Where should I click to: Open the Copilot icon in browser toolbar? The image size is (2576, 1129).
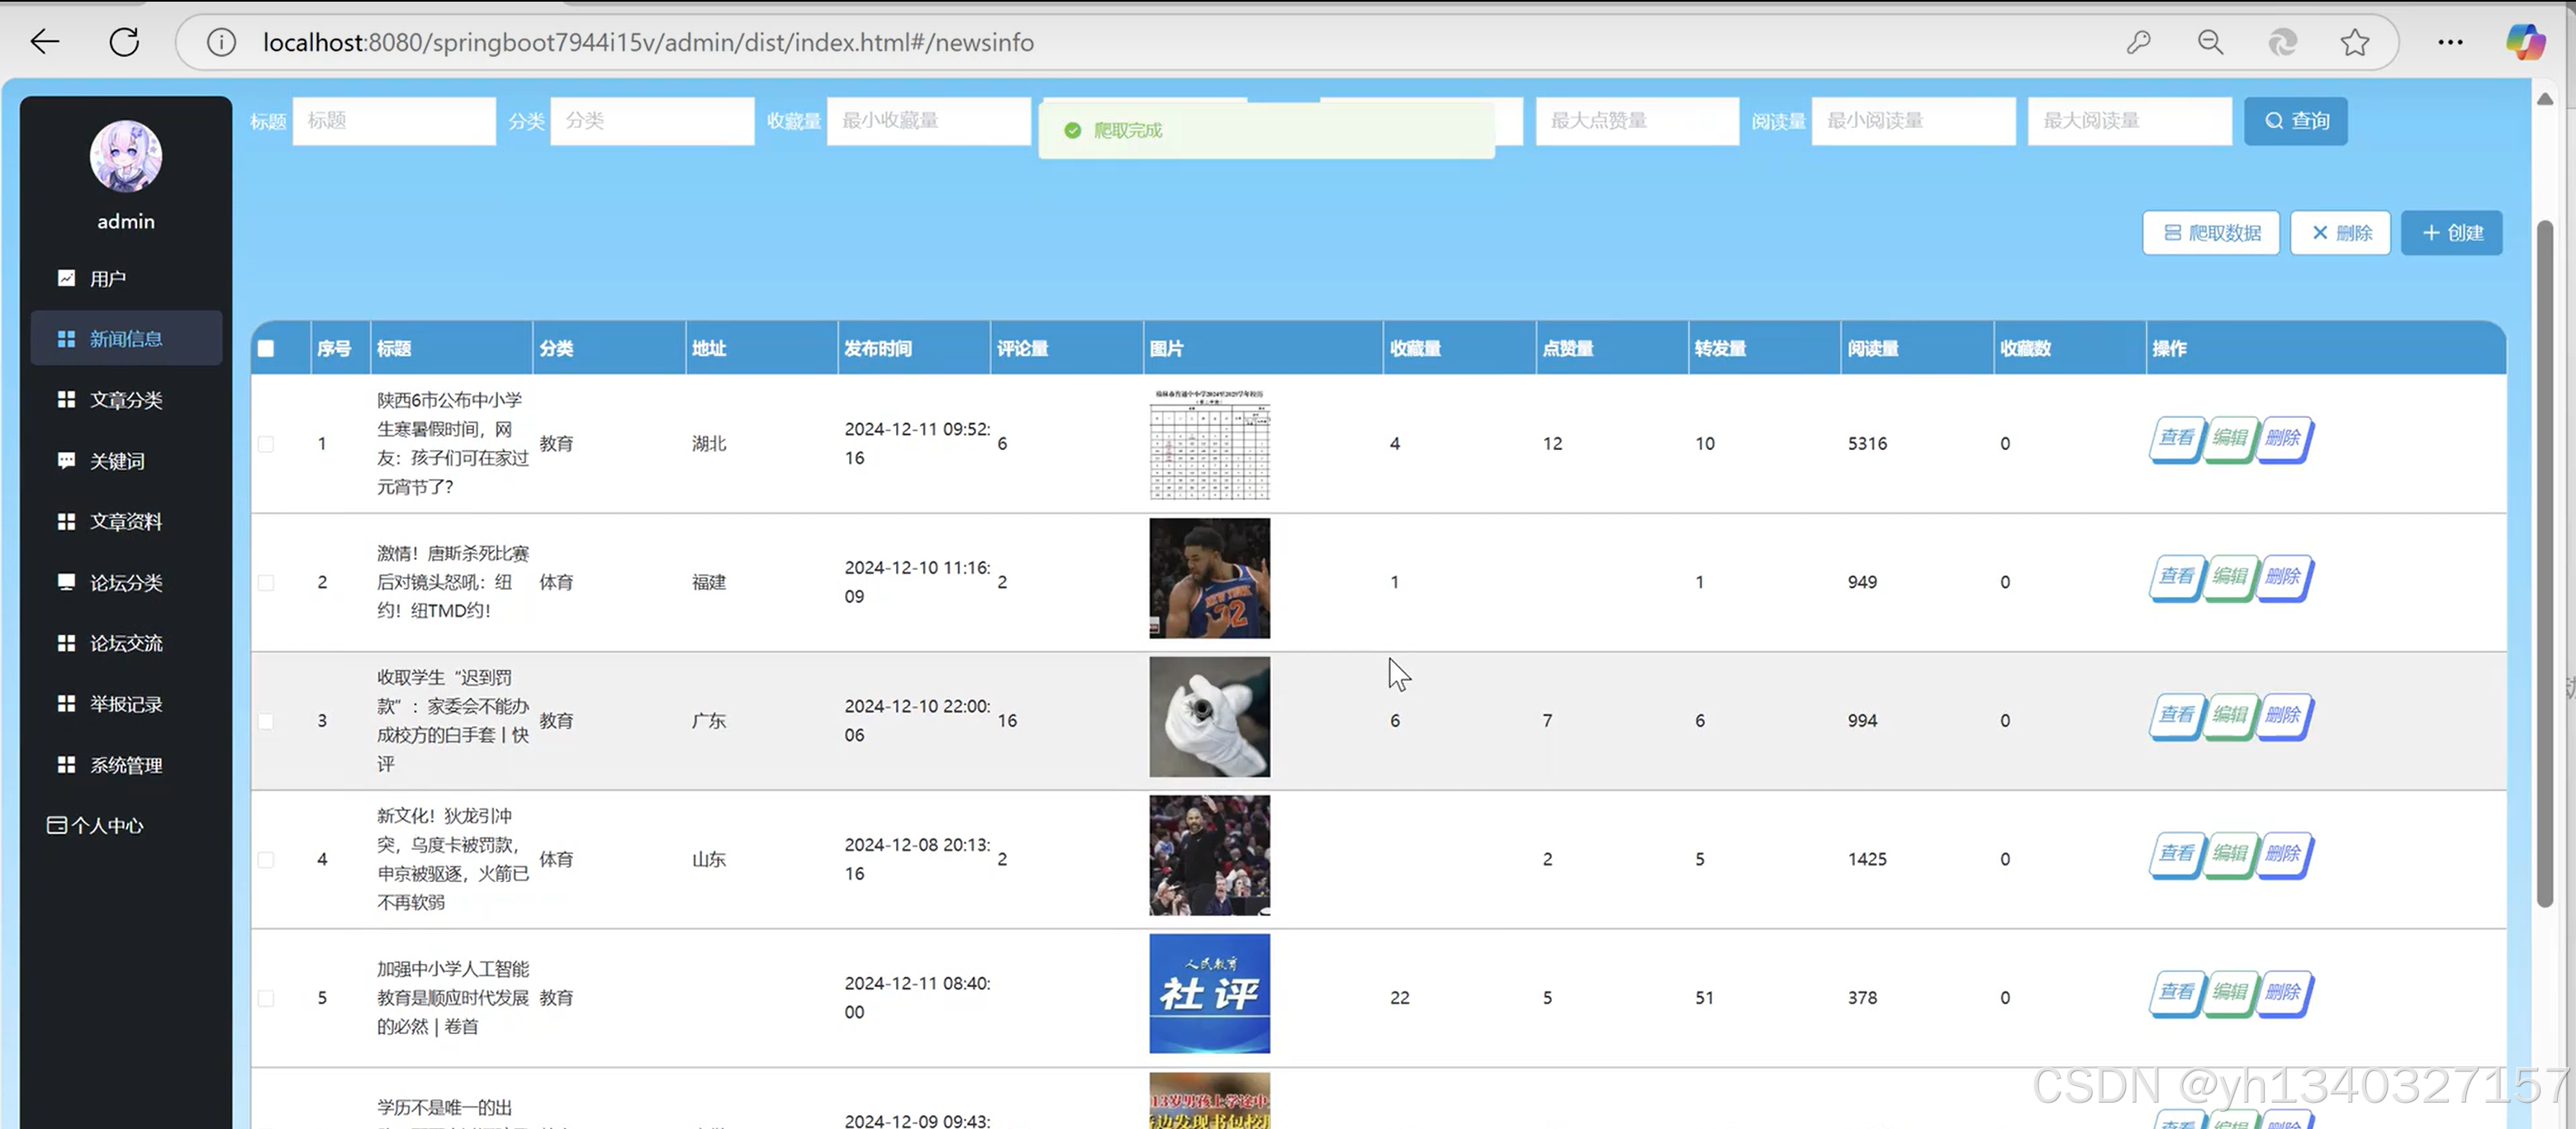coord(2524,42)
